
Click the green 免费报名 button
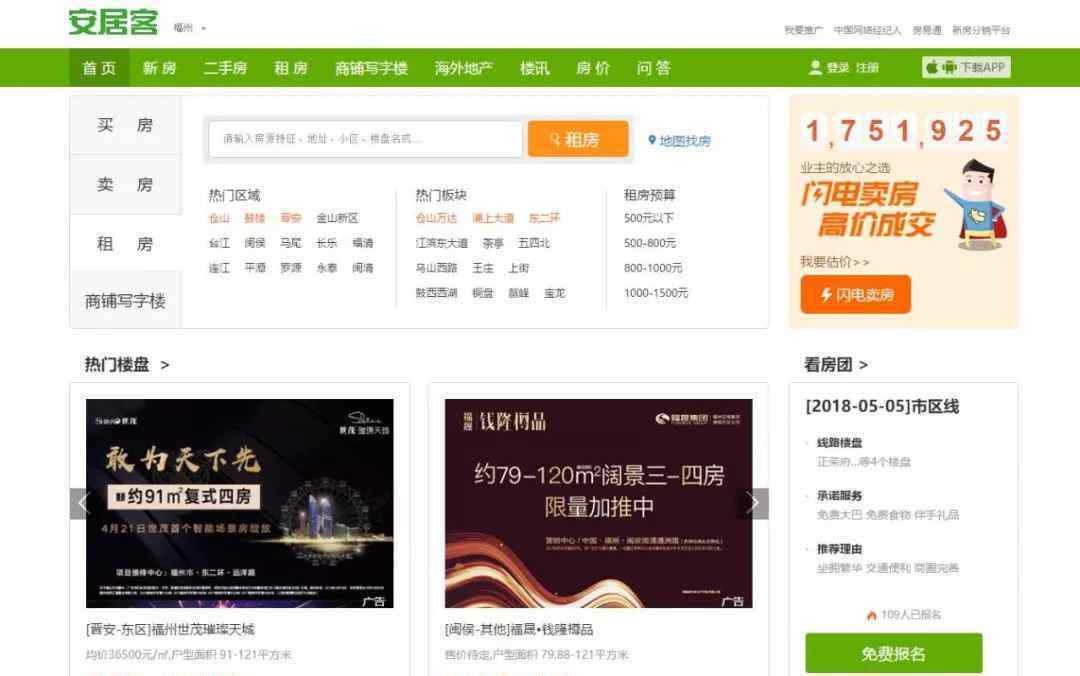pyautogui.click(x=893, y=654)
